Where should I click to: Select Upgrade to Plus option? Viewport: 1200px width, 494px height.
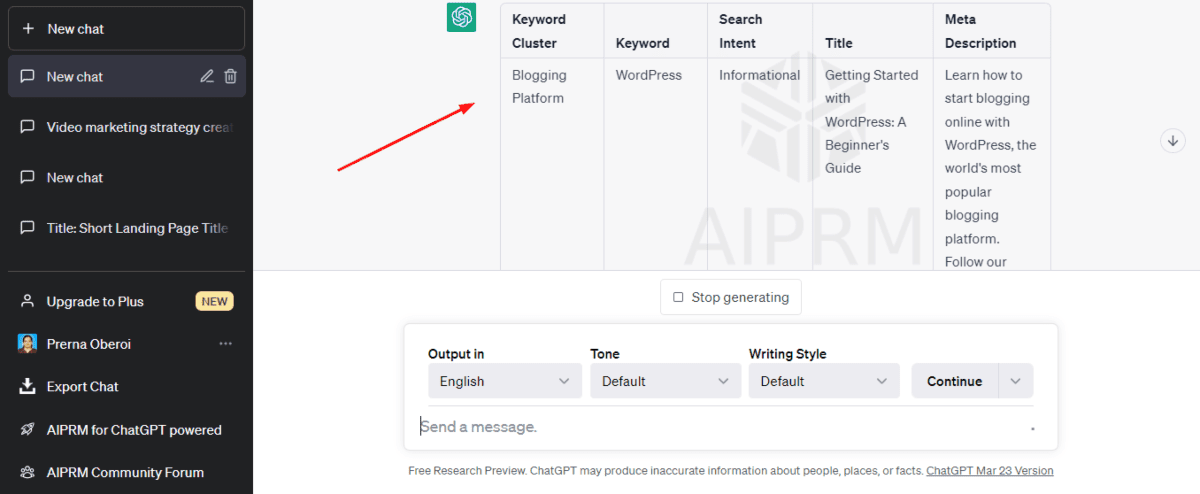(x=95, y=301)
